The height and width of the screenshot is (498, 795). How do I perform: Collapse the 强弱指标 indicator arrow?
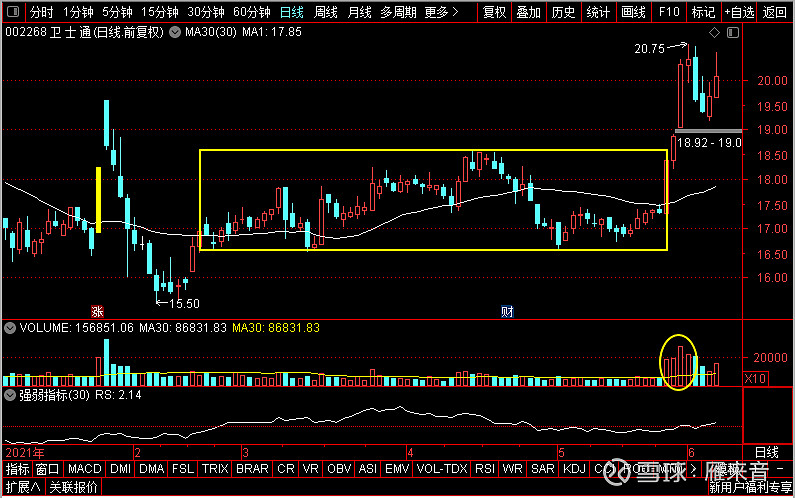[10, 395]
